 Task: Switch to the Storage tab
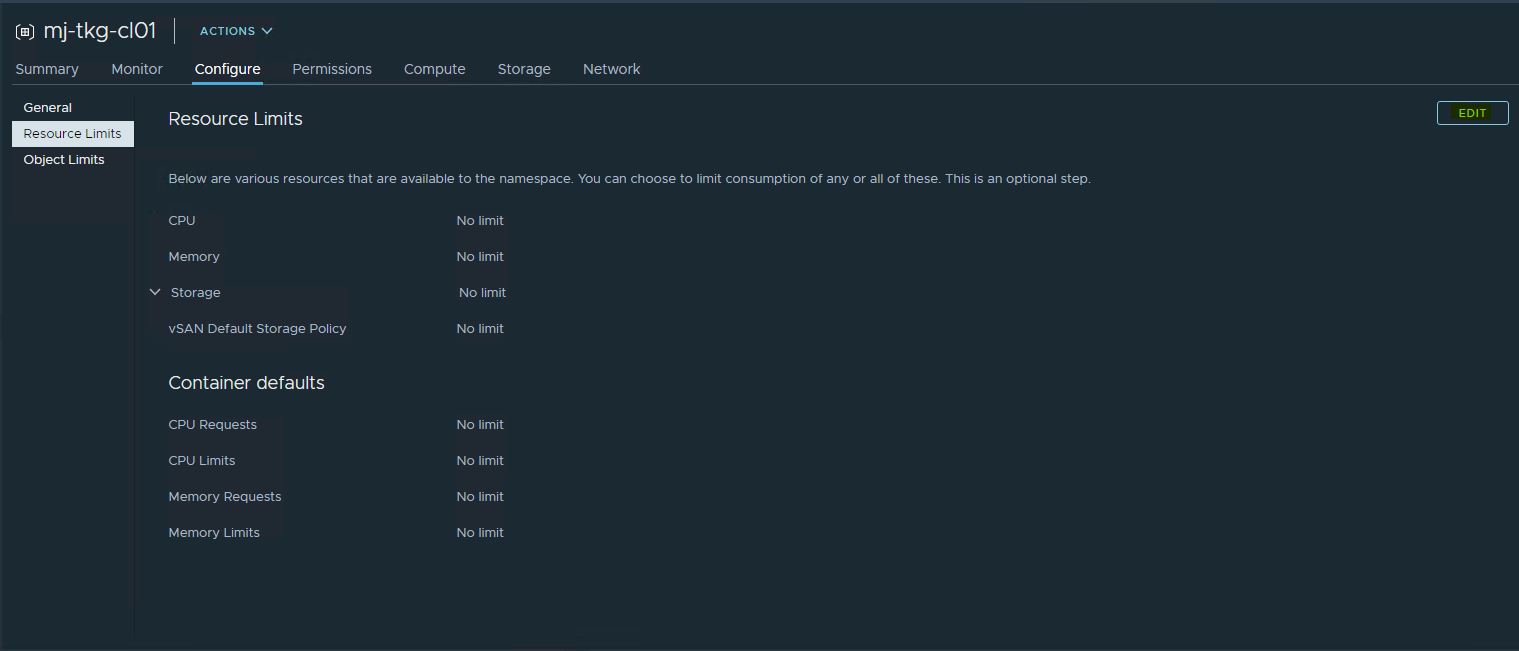524,69
